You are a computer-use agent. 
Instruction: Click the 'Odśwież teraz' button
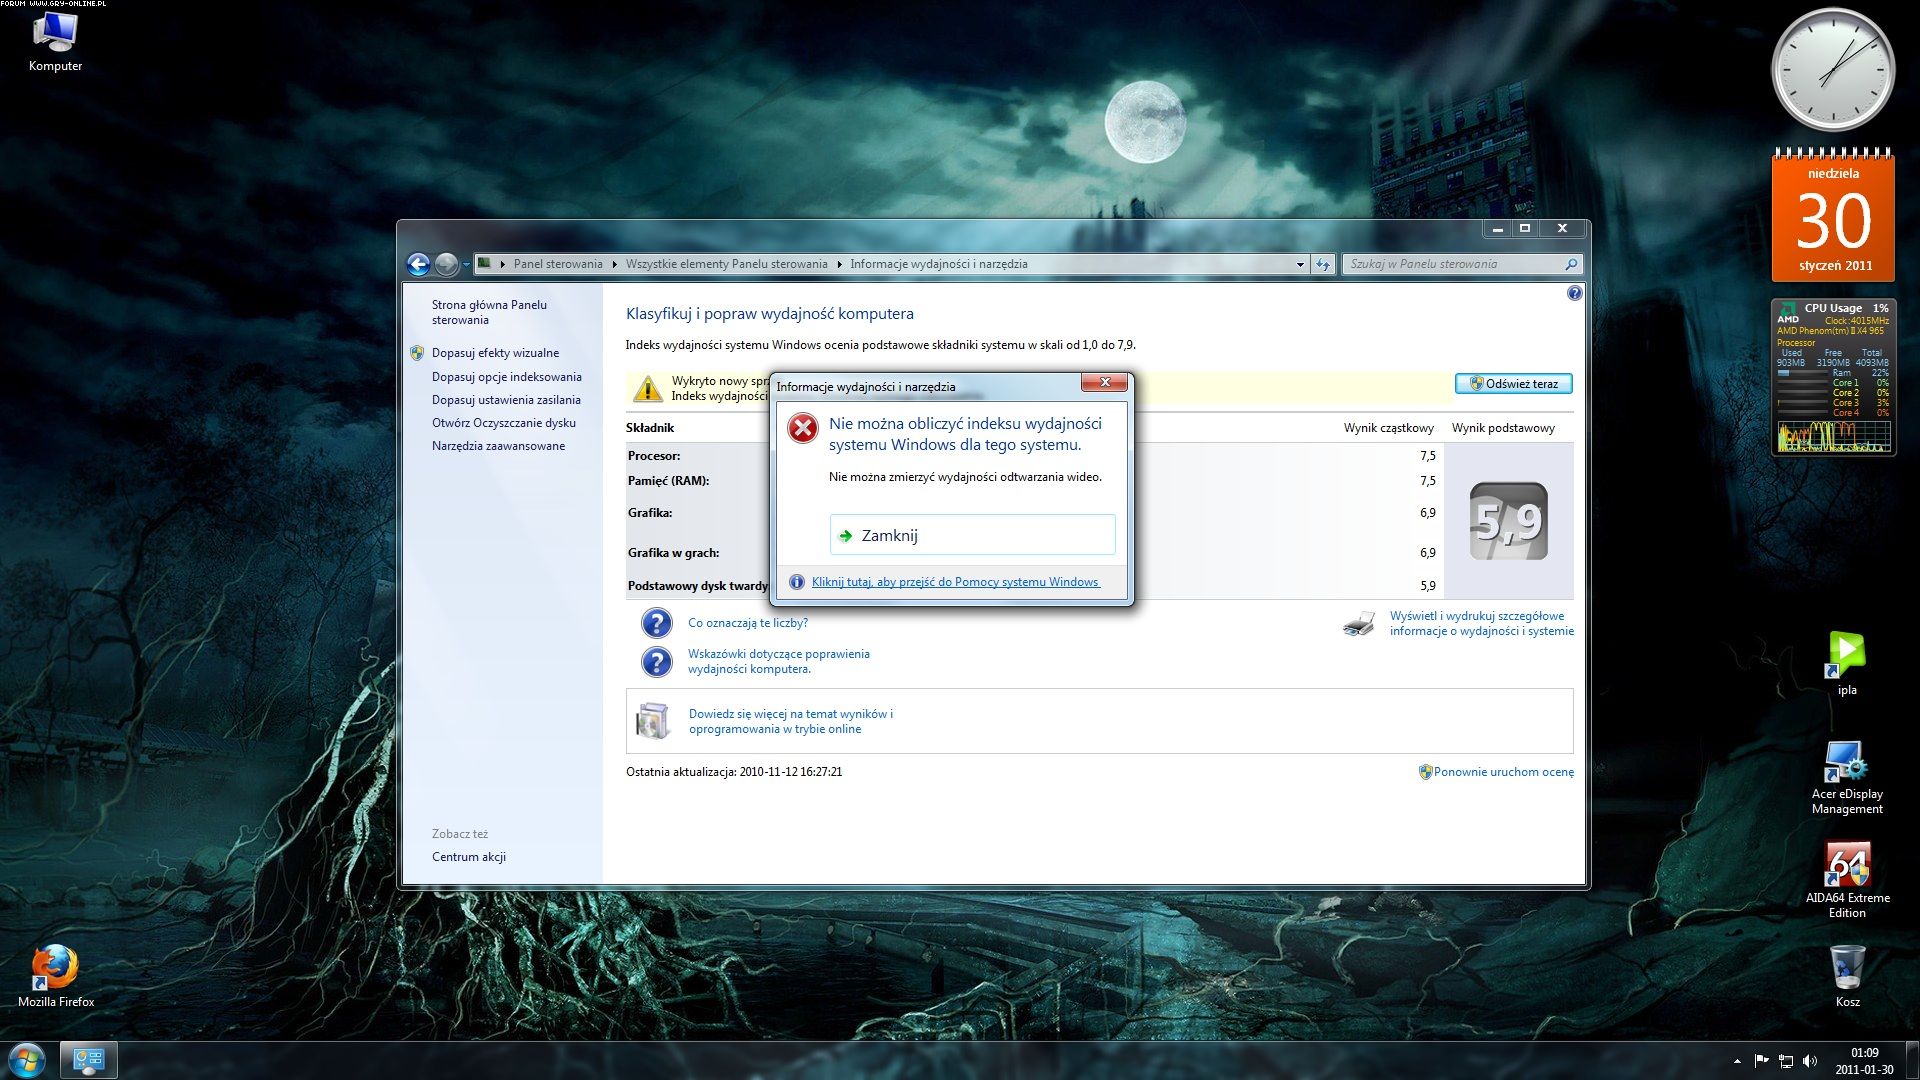click(1513, 384)
